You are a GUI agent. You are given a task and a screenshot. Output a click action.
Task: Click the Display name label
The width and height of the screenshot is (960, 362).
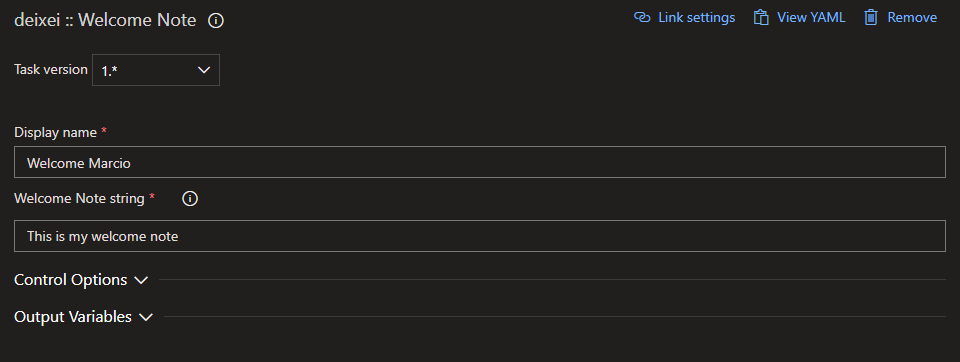[56, 132]
